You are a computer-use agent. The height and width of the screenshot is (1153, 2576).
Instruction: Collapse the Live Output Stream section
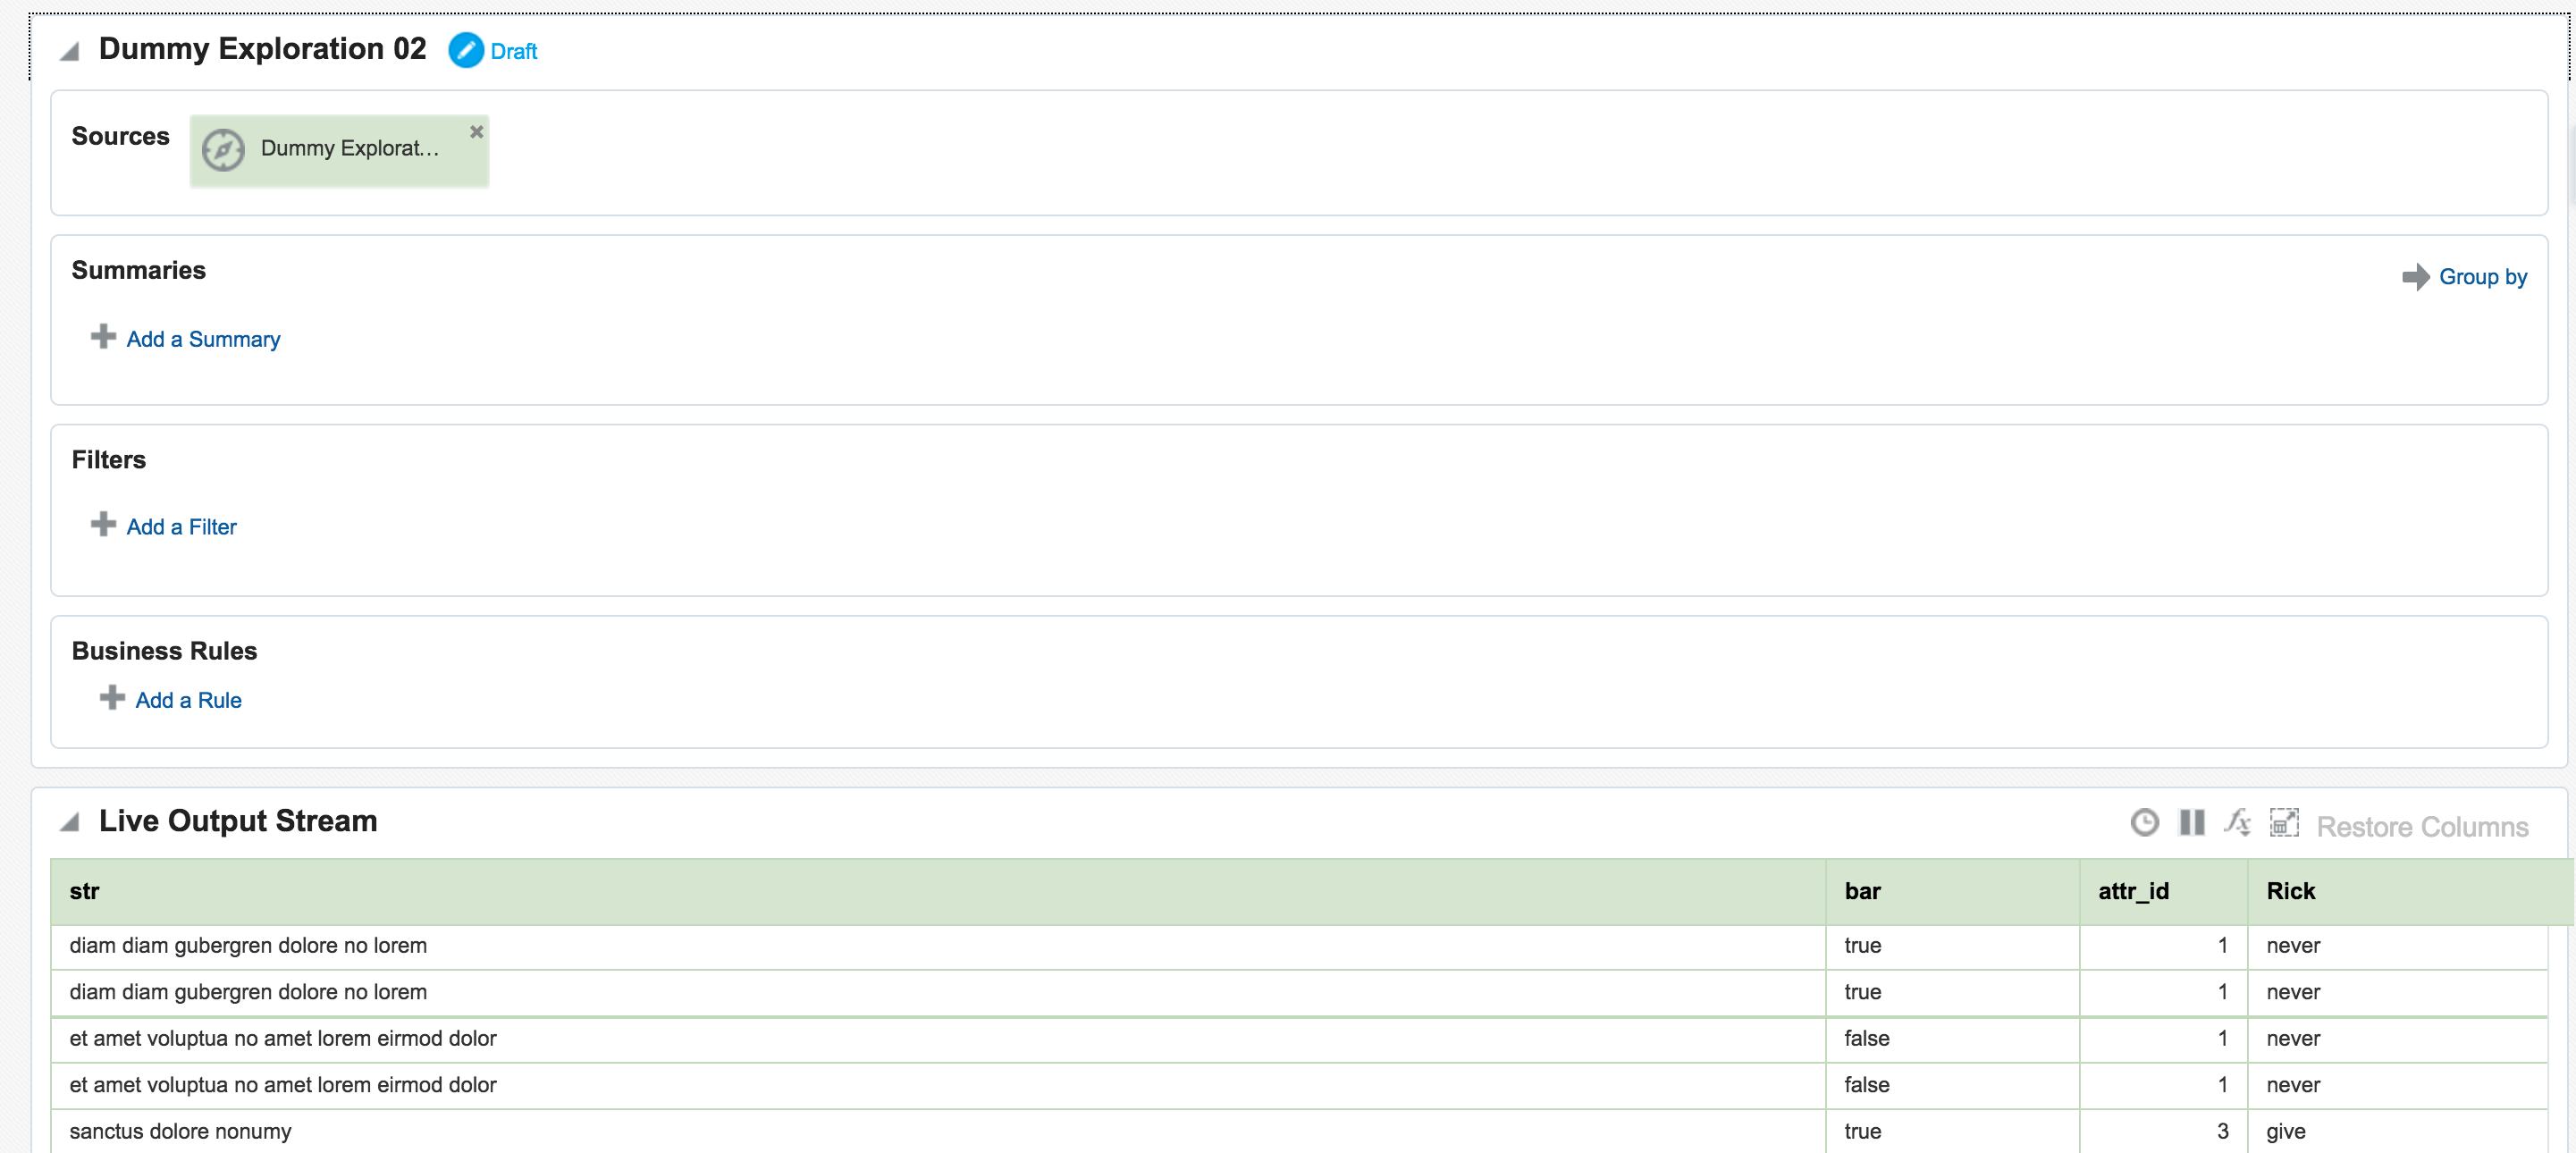(70, 823)
